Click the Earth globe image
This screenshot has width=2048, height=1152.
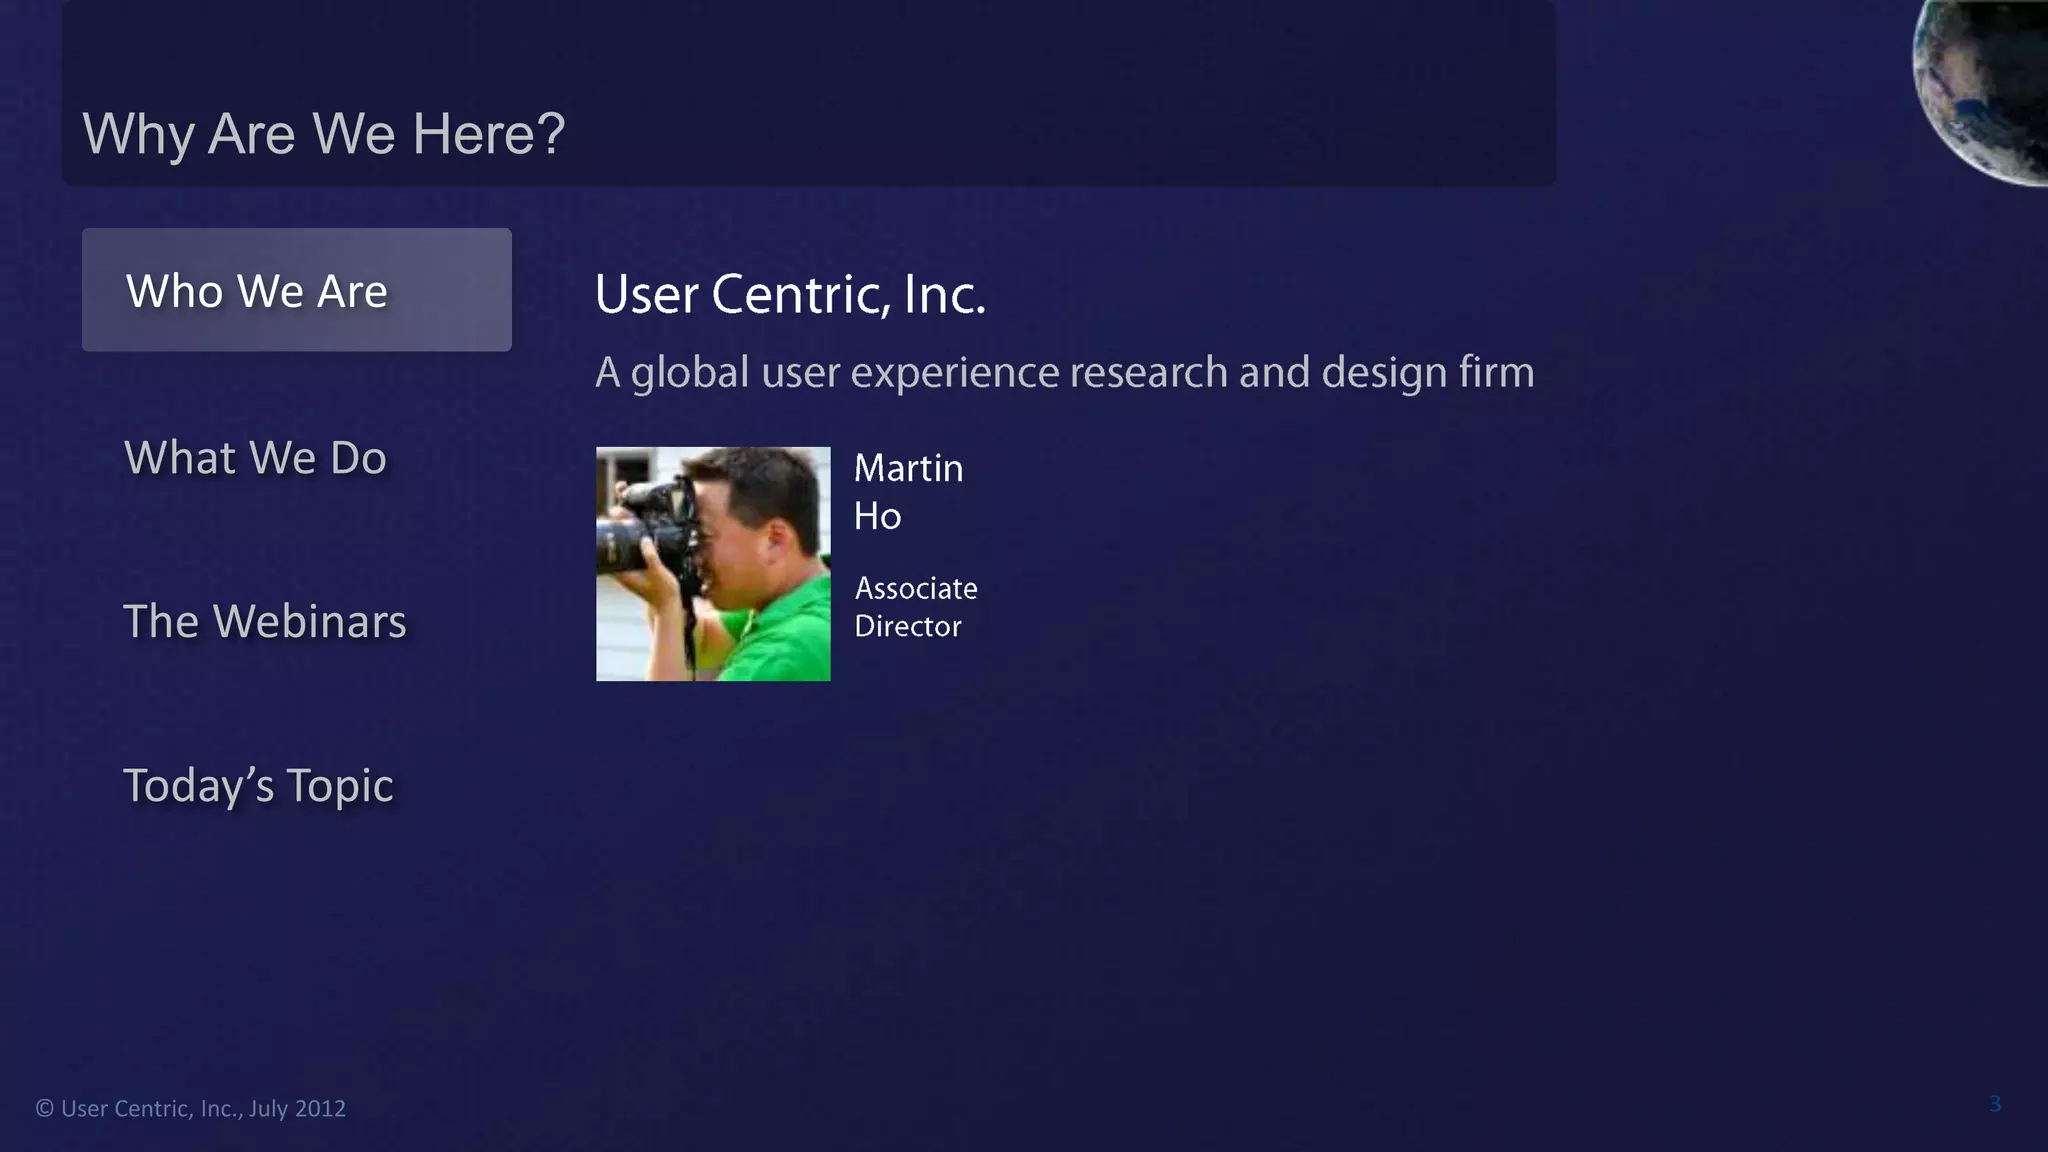pos(1980,92)
